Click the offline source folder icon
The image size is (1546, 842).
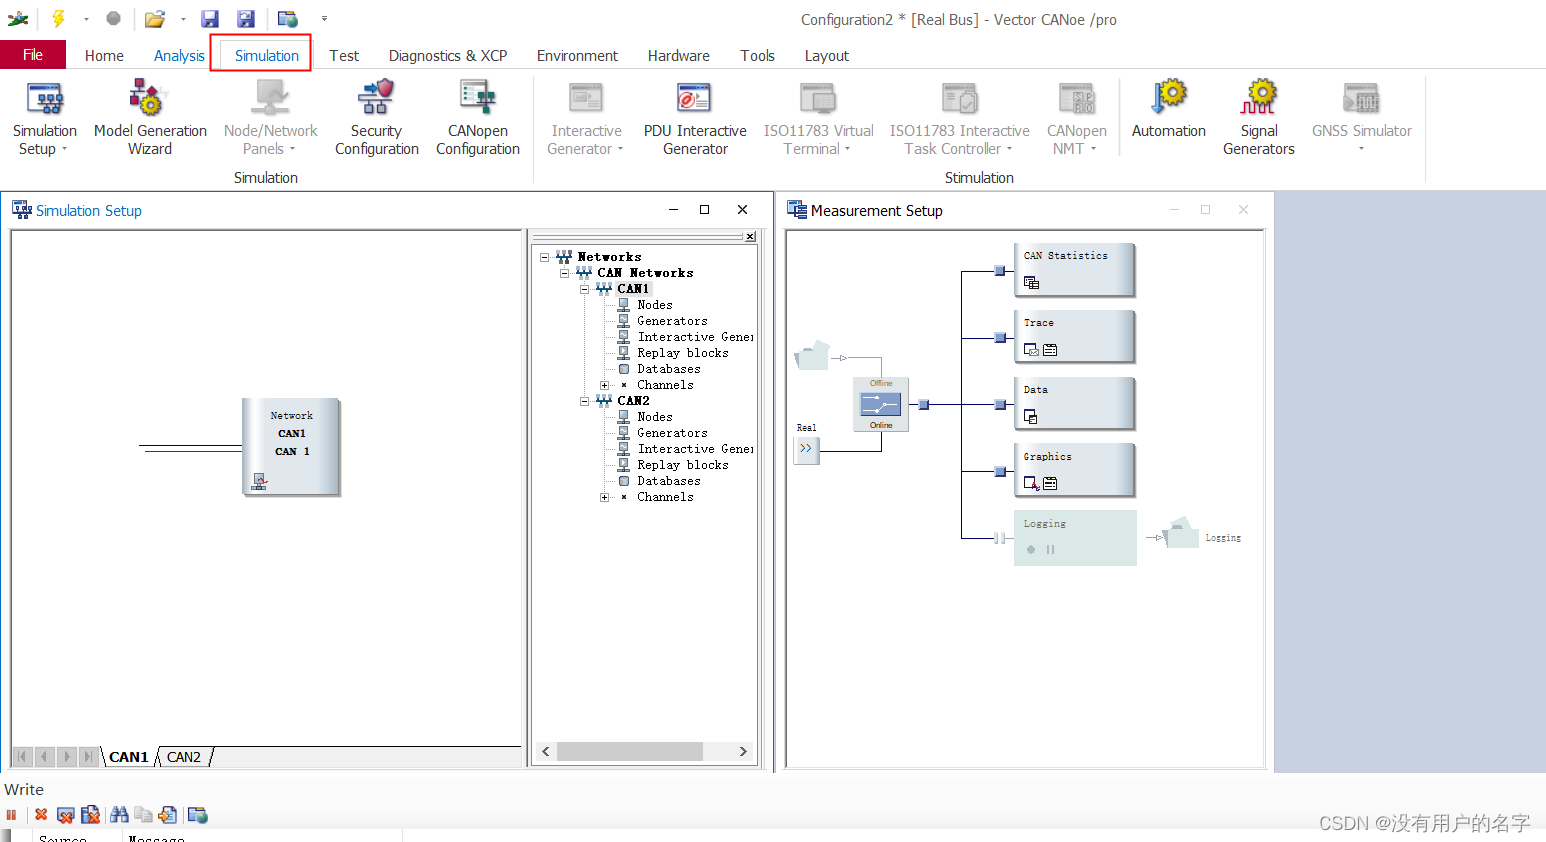tap(812, 355)
